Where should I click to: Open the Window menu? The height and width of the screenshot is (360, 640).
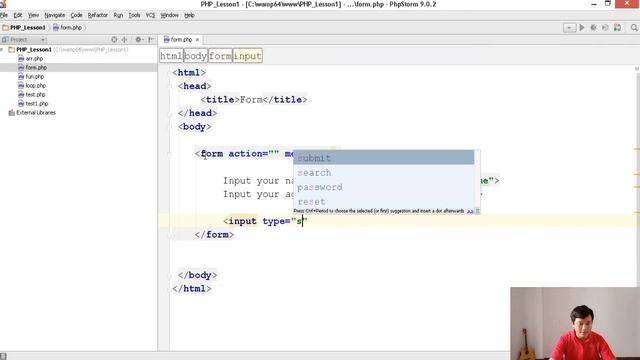click(x=169, y=15)
